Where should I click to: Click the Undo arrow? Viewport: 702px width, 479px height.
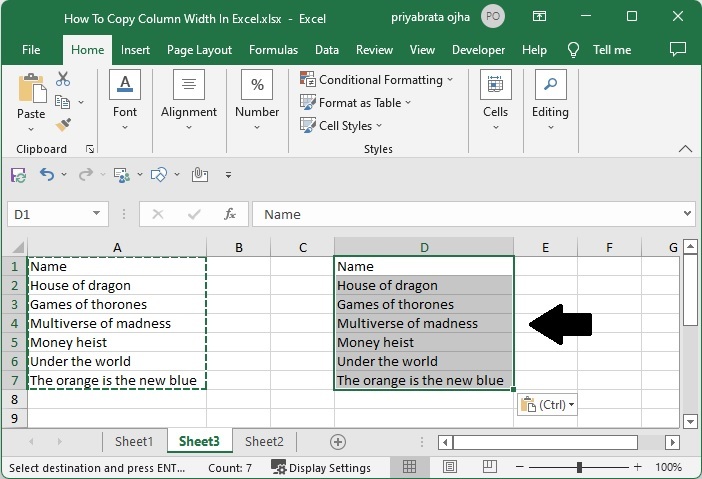click(47, 175)
